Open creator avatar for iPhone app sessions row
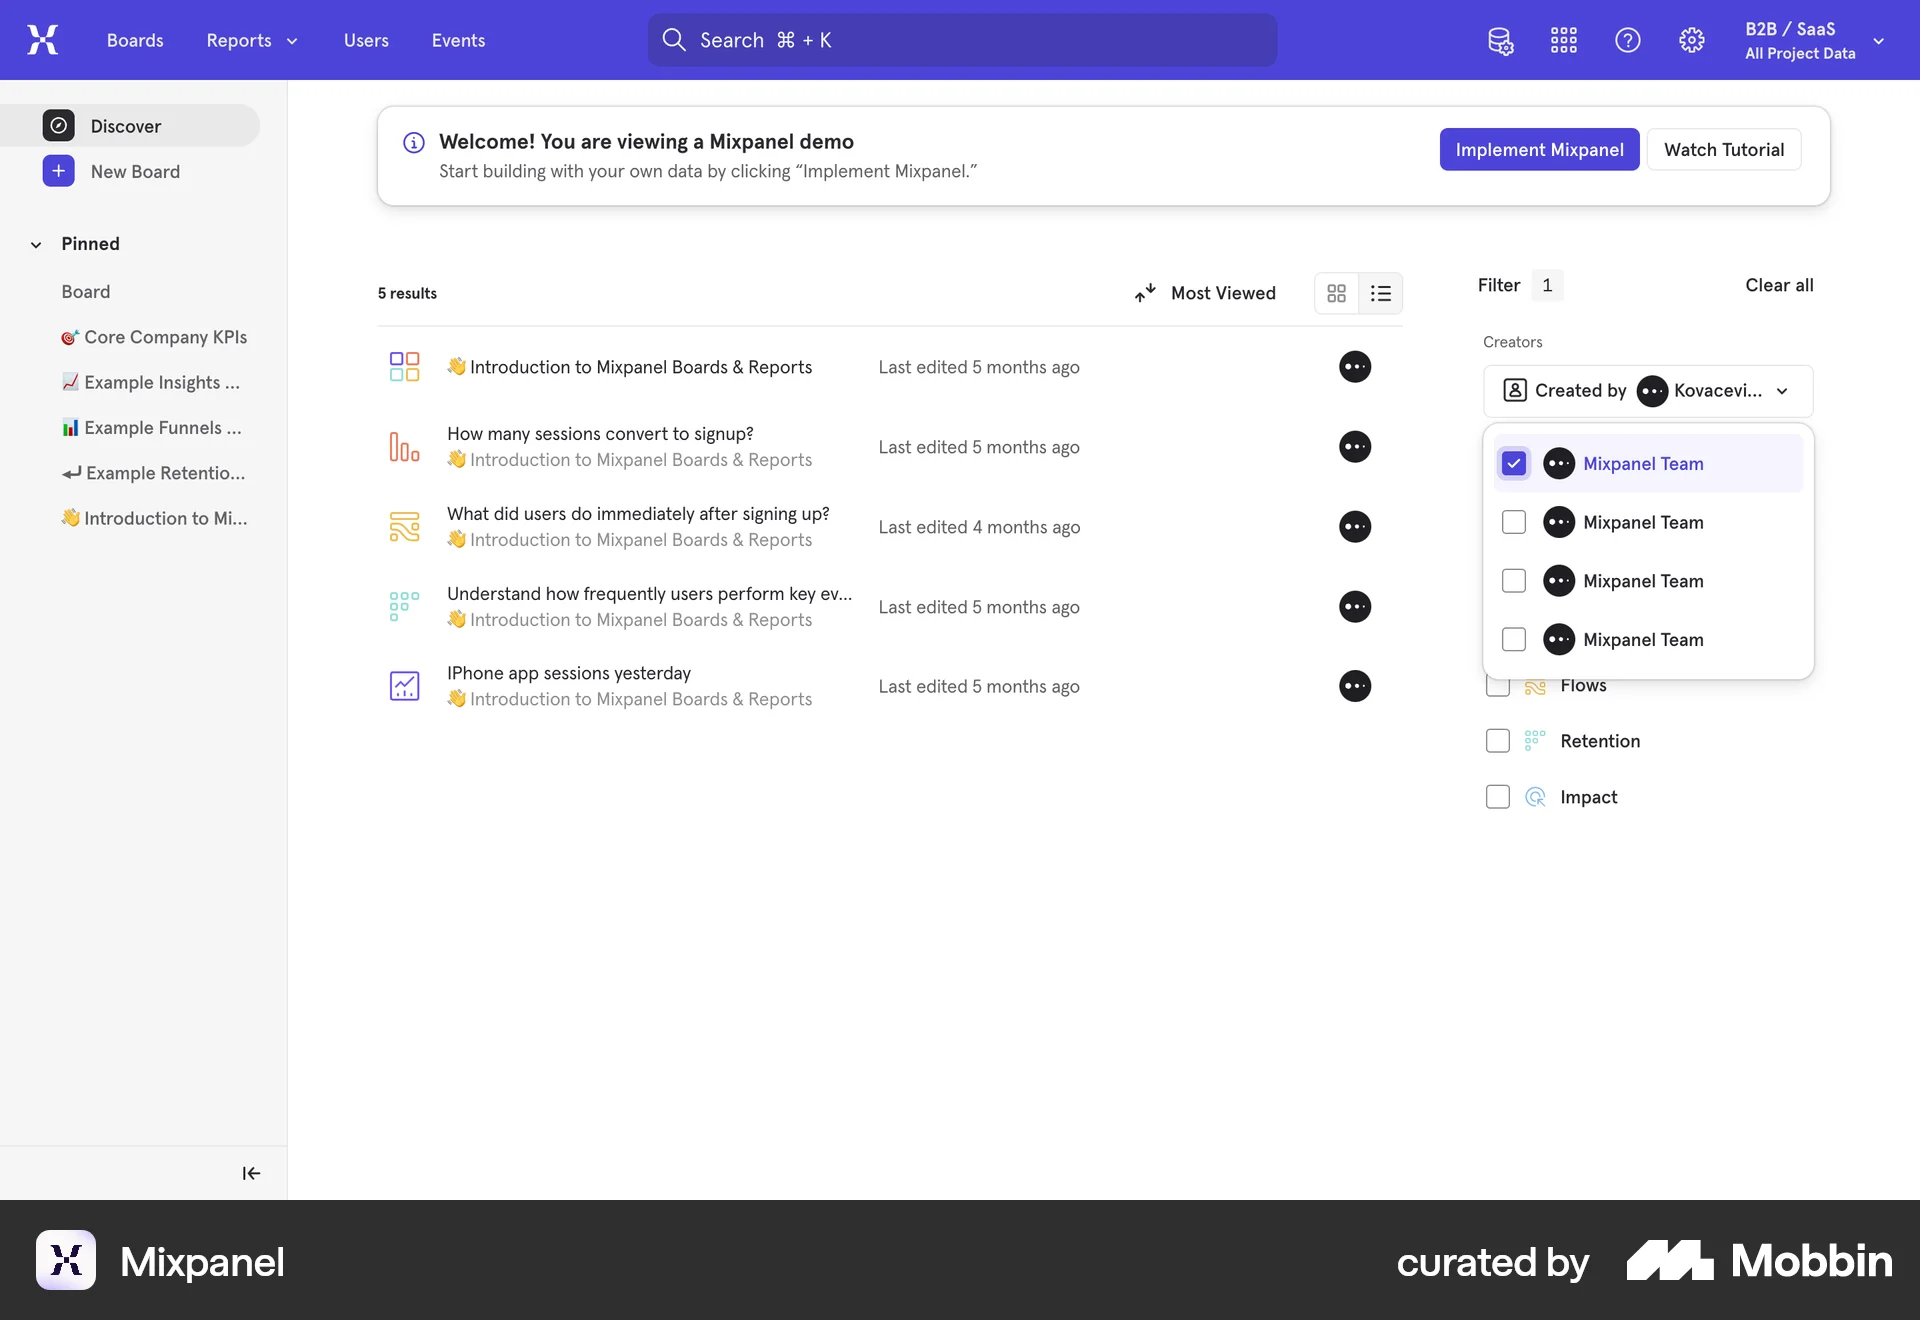Image resolution: width=1920 pixels, height=1320 pixels. point(1355,686)
